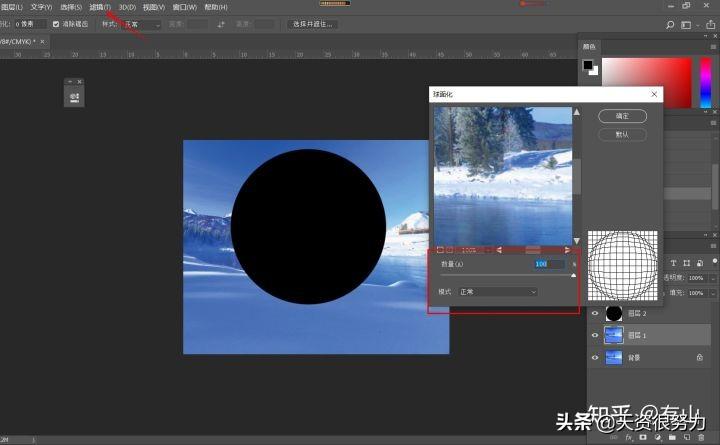Add a layer mask using the mask icon
The height and width of the screenshot is (445, 720).
(x=643, y=437)
